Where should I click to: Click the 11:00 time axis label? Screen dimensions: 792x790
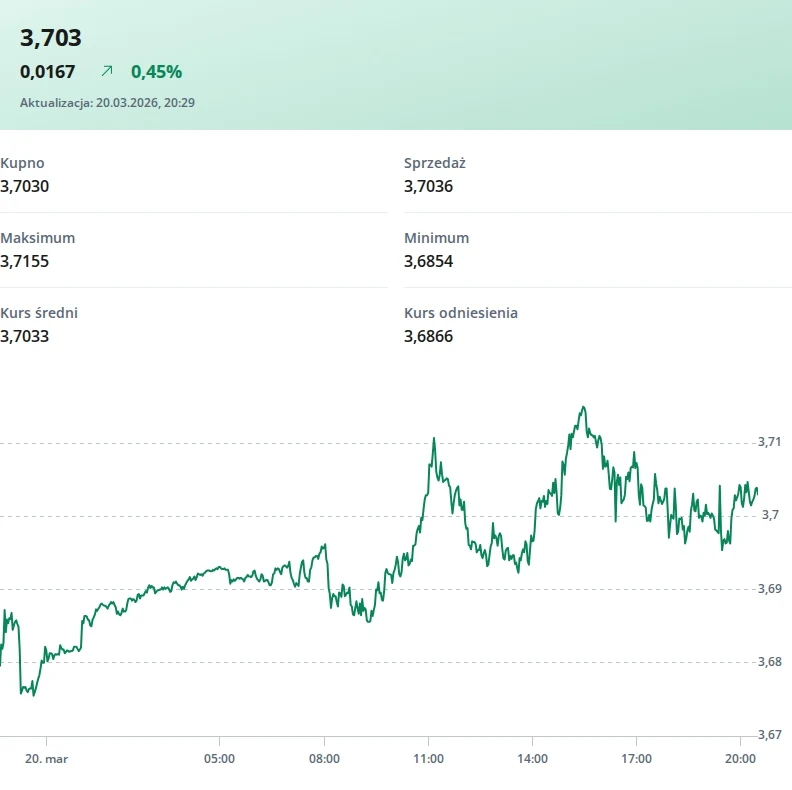(x=428, y=759)
